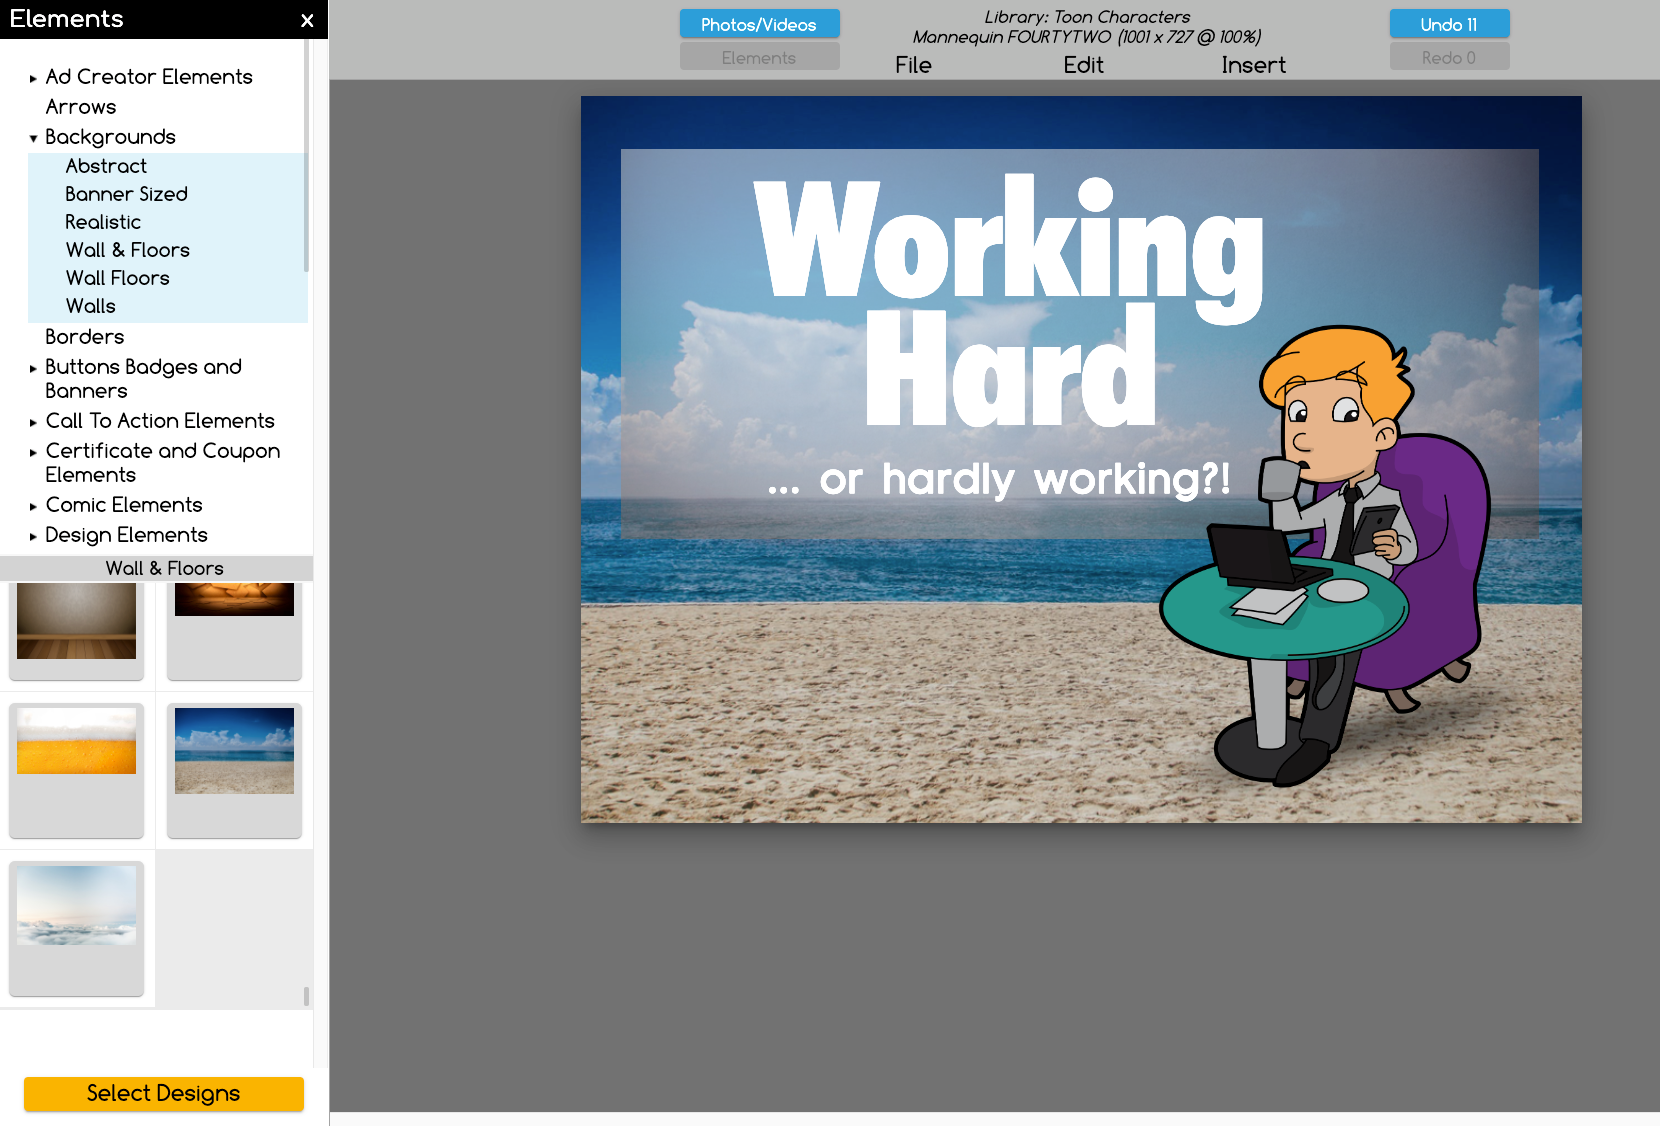Choose the dark orange glow background thumbnail

point(234,600)
